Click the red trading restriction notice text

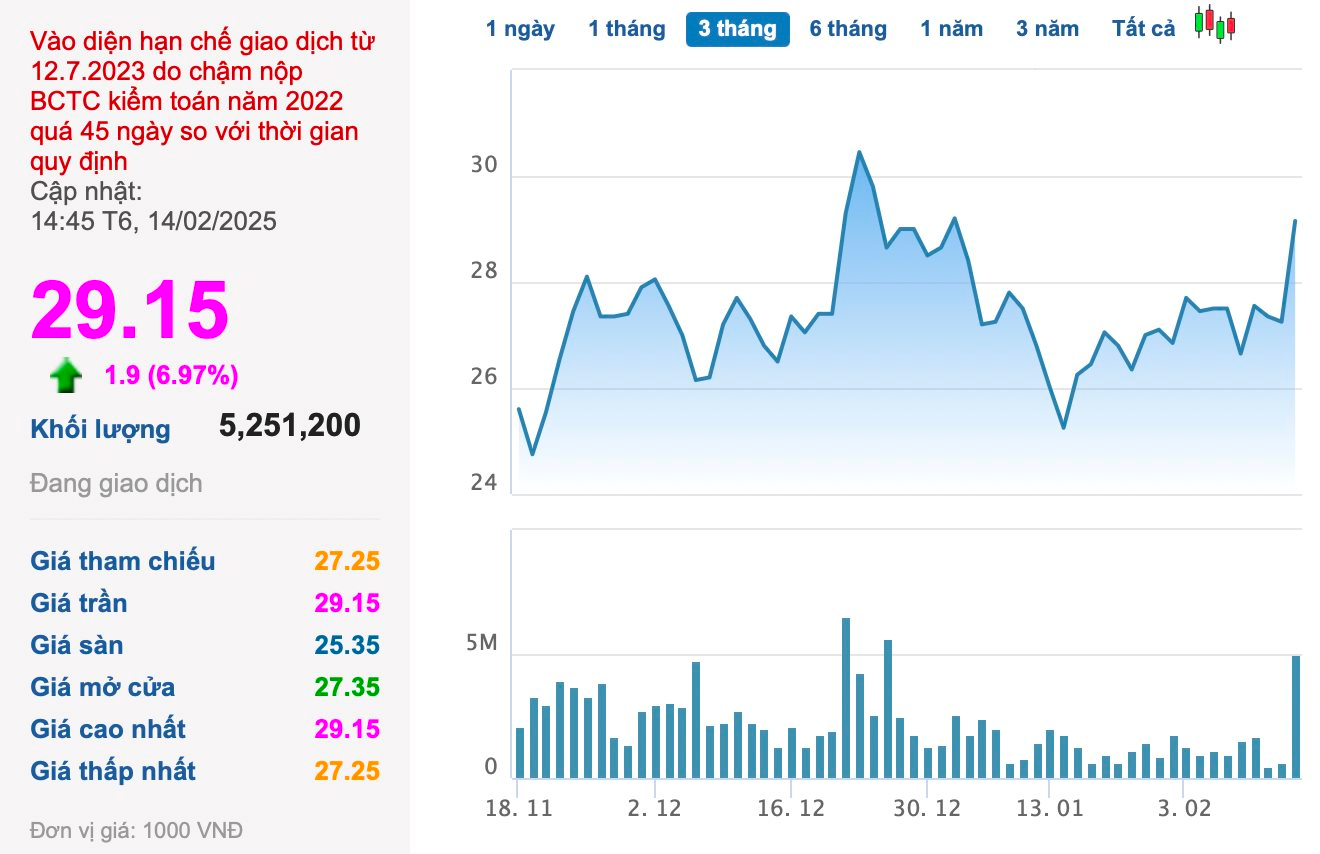click(x=204, y=101)
